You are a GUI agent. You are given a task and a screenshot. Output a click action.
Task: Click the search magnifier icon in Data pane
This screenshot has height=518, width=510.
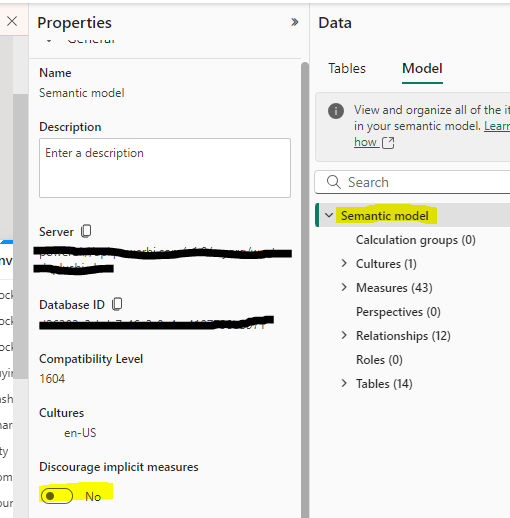coord(333,182)
